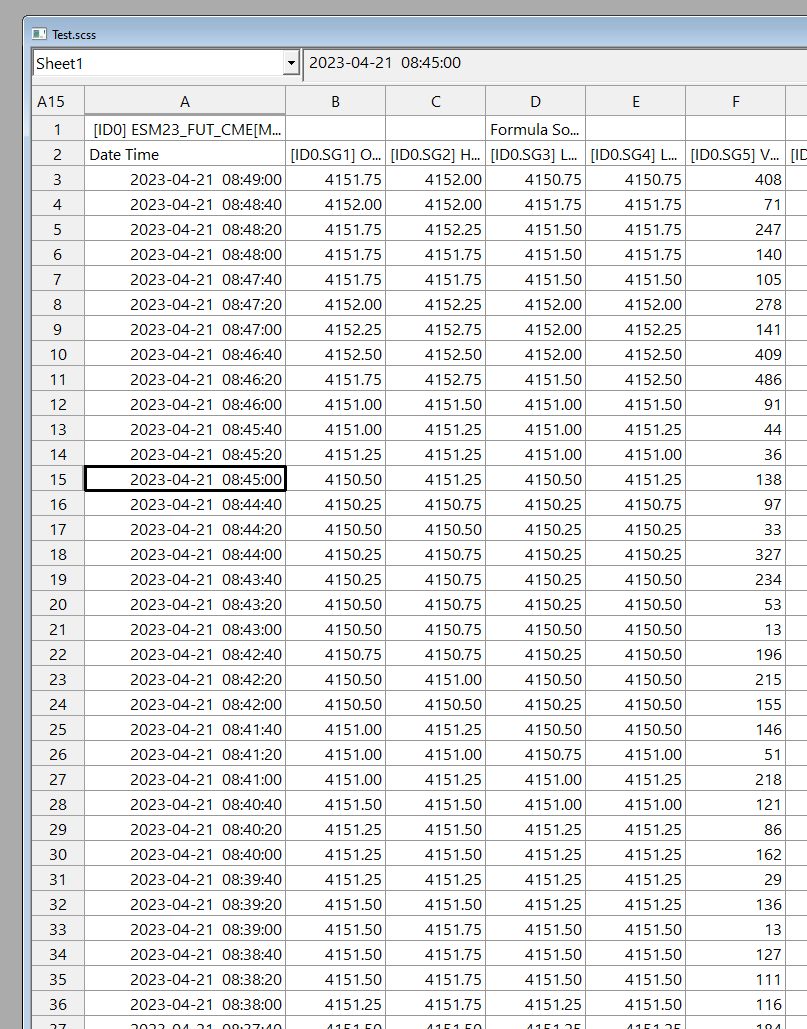Select column F header
This screenshot has height=1029, width=807.
[x=735, y=102]
